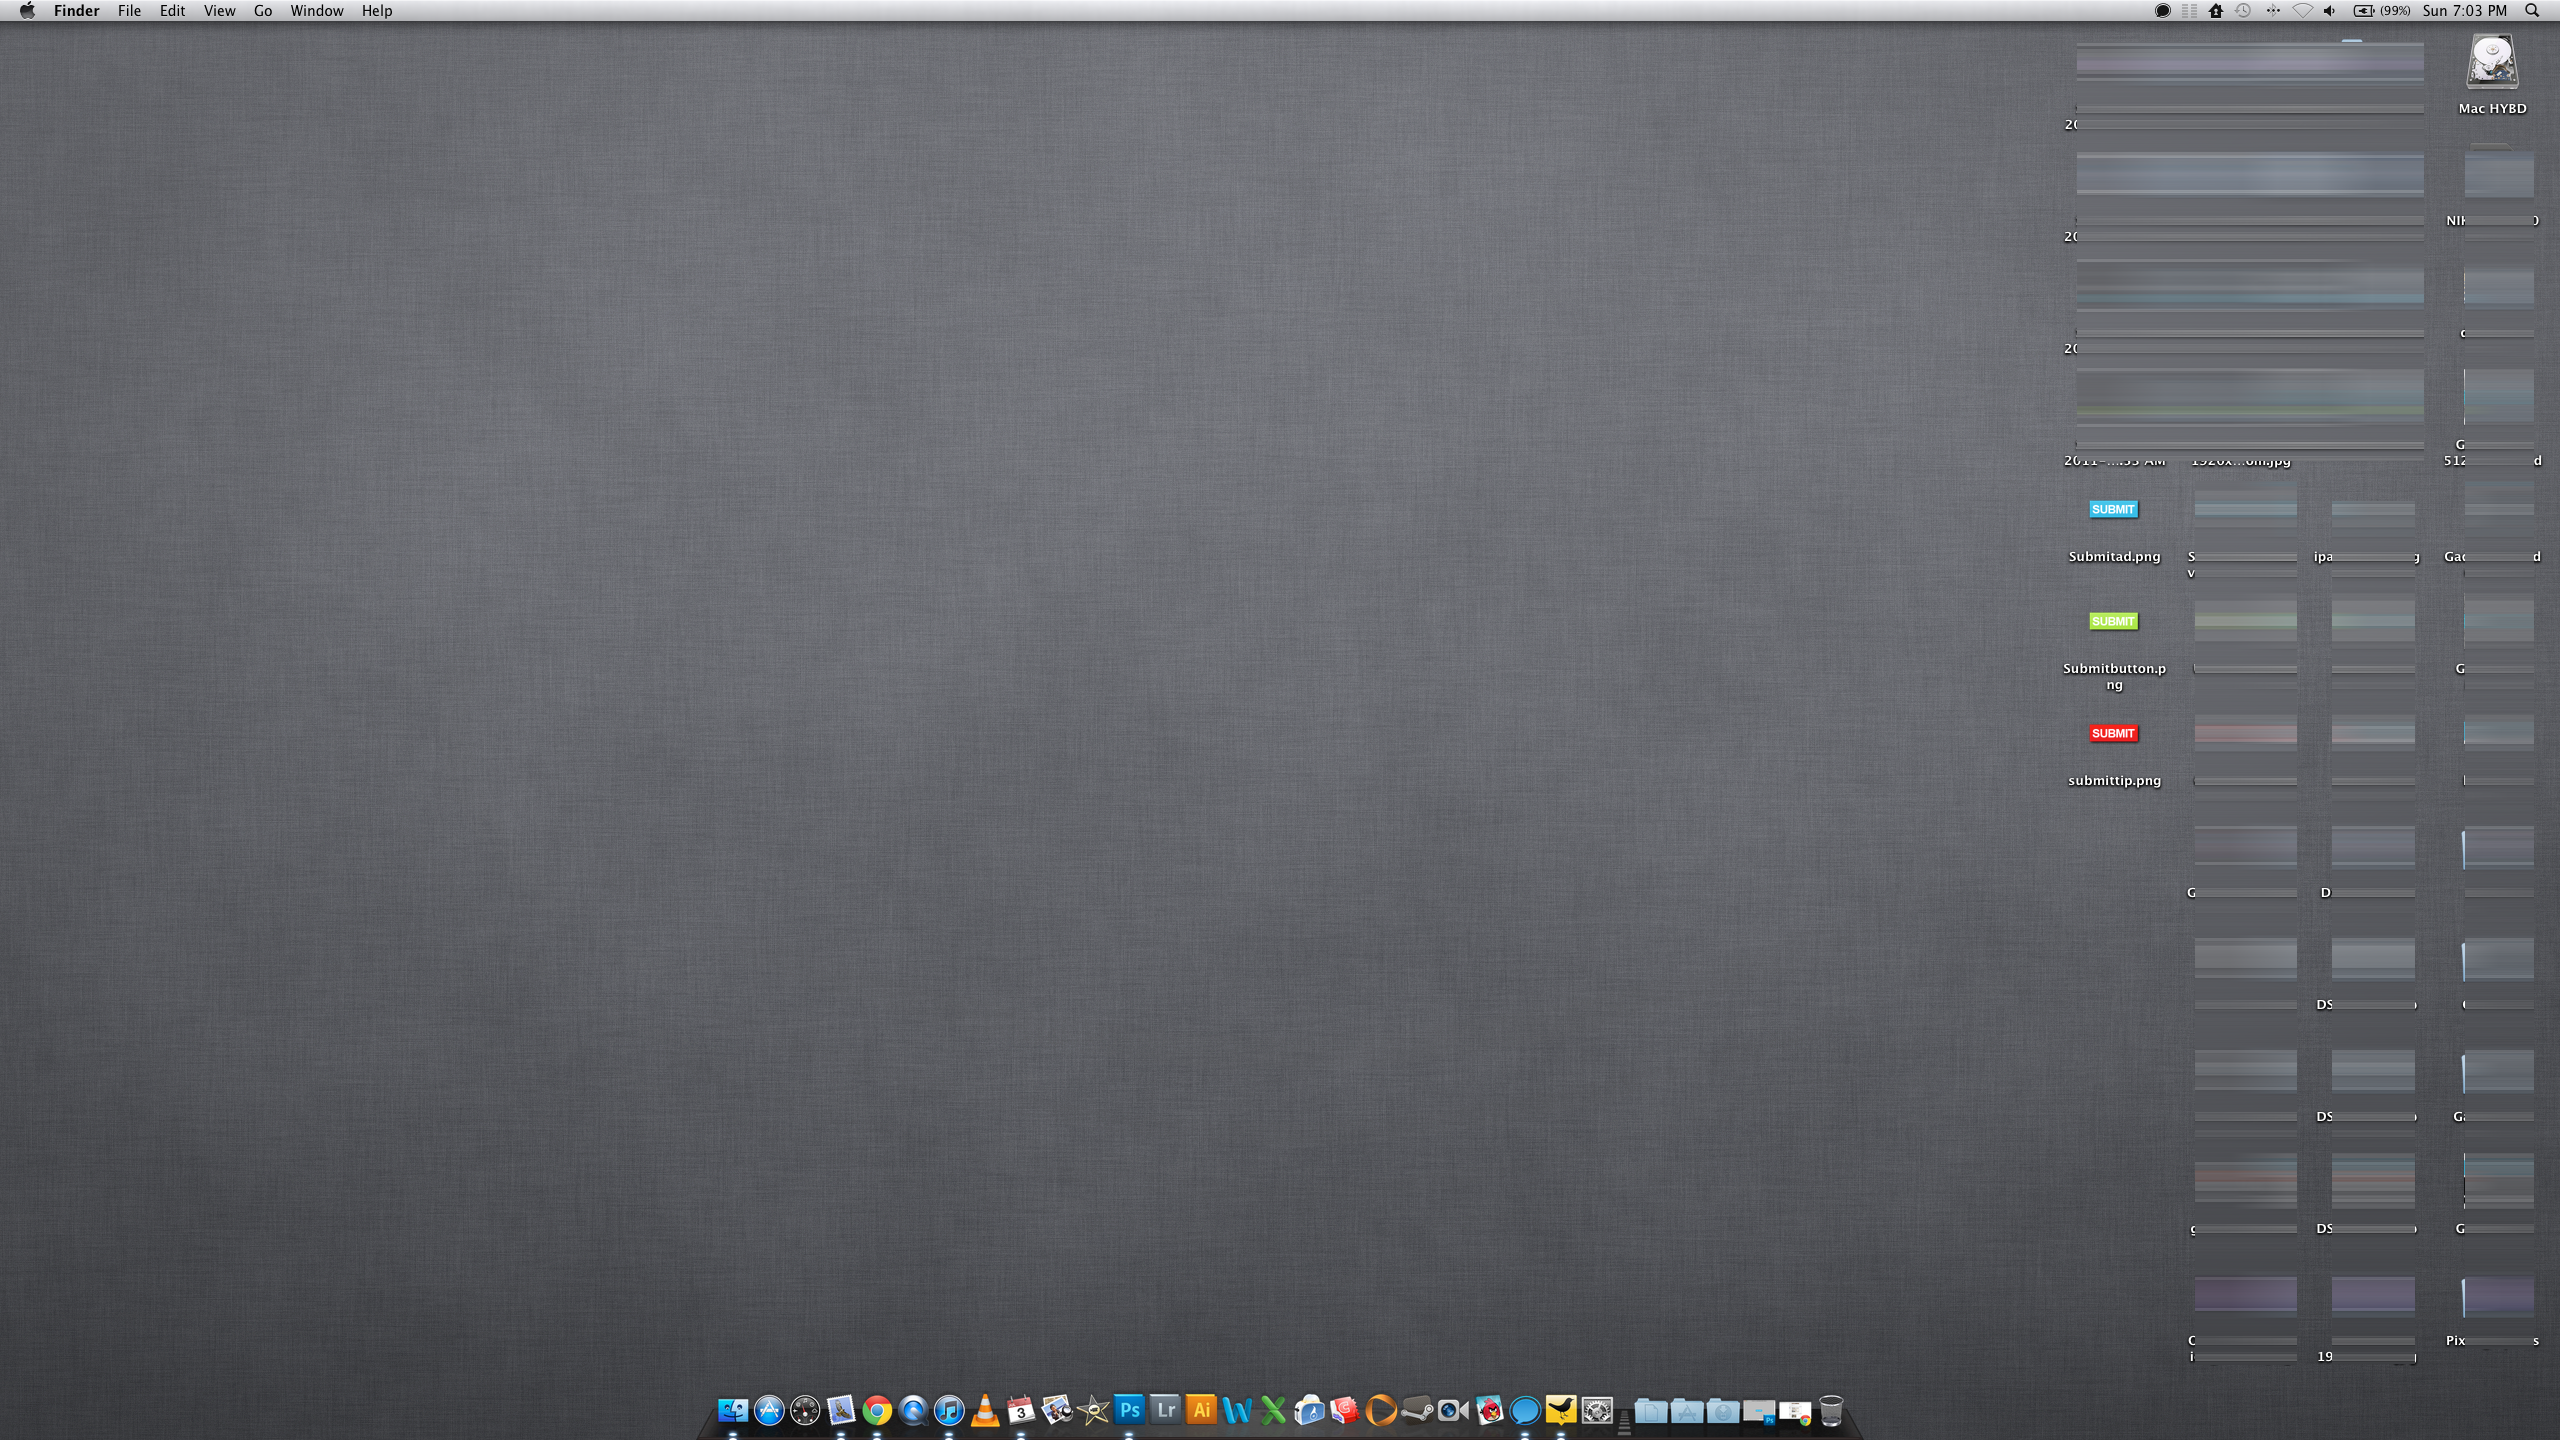Viewport: 2560px width, 1440px height.
Task: Open the Wi-Fi status menu
Action: [x=2302, y=11]
